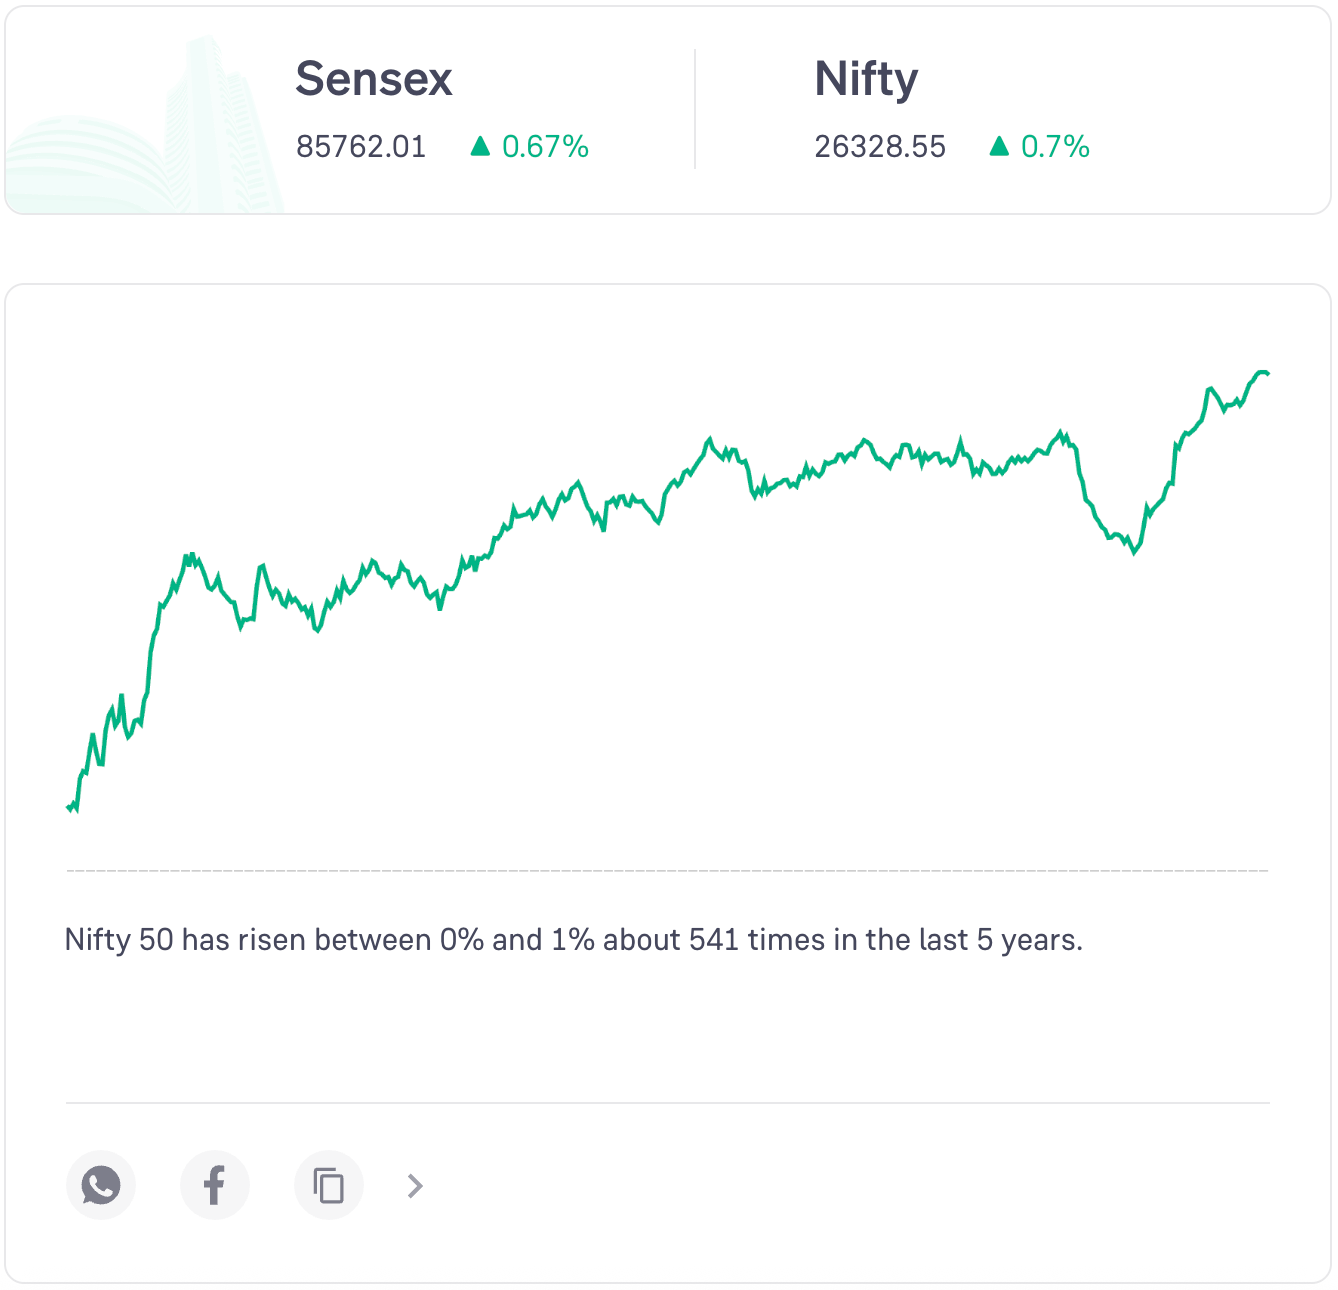Open the Nifty heading

[x=866, y=79]
